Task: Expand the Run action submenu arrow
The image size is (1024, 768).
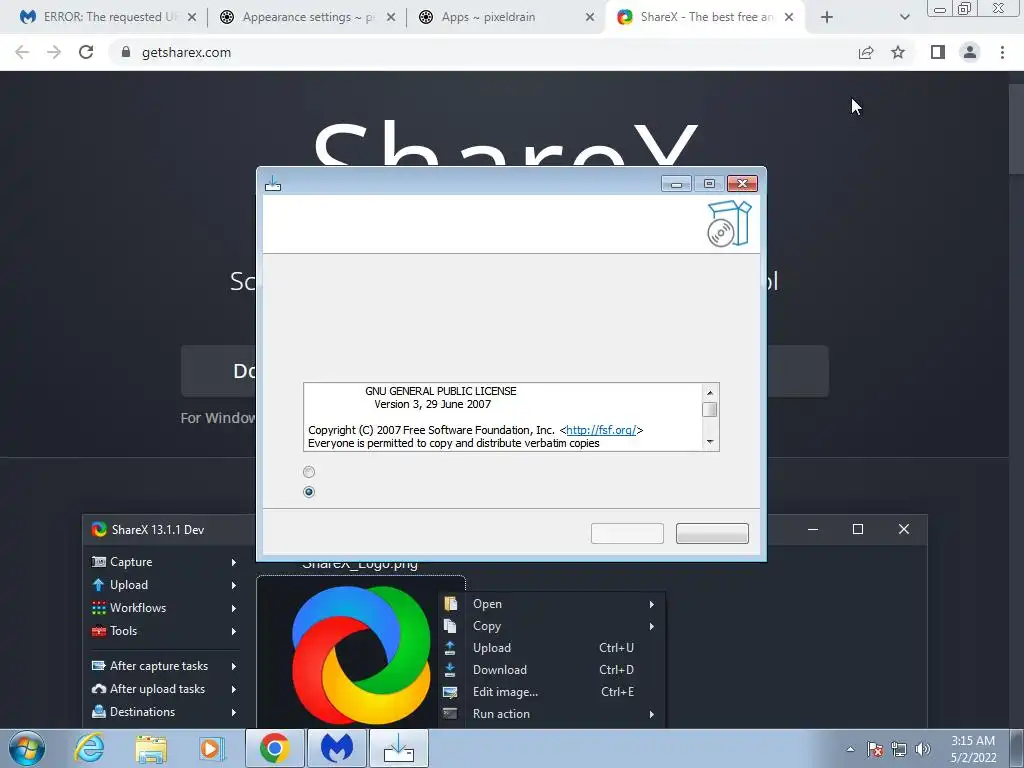Action: [652, 714]
